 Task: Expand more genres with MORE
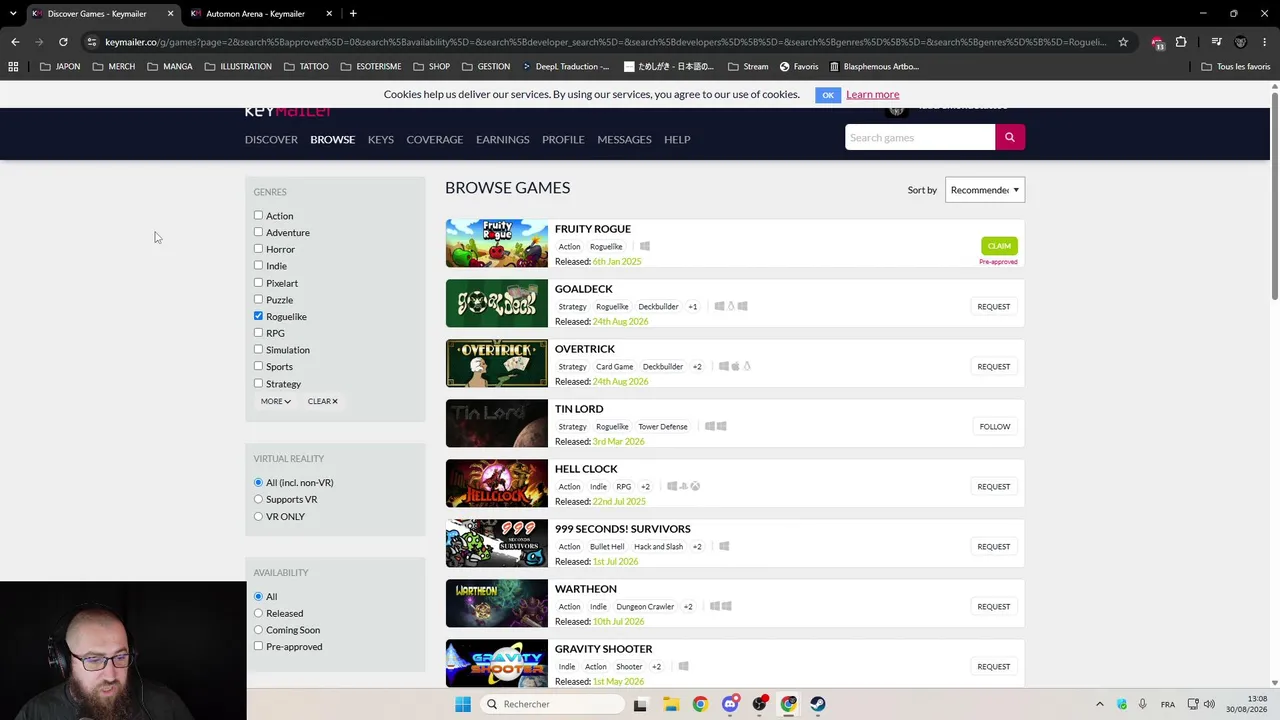(x=275, y=401)
